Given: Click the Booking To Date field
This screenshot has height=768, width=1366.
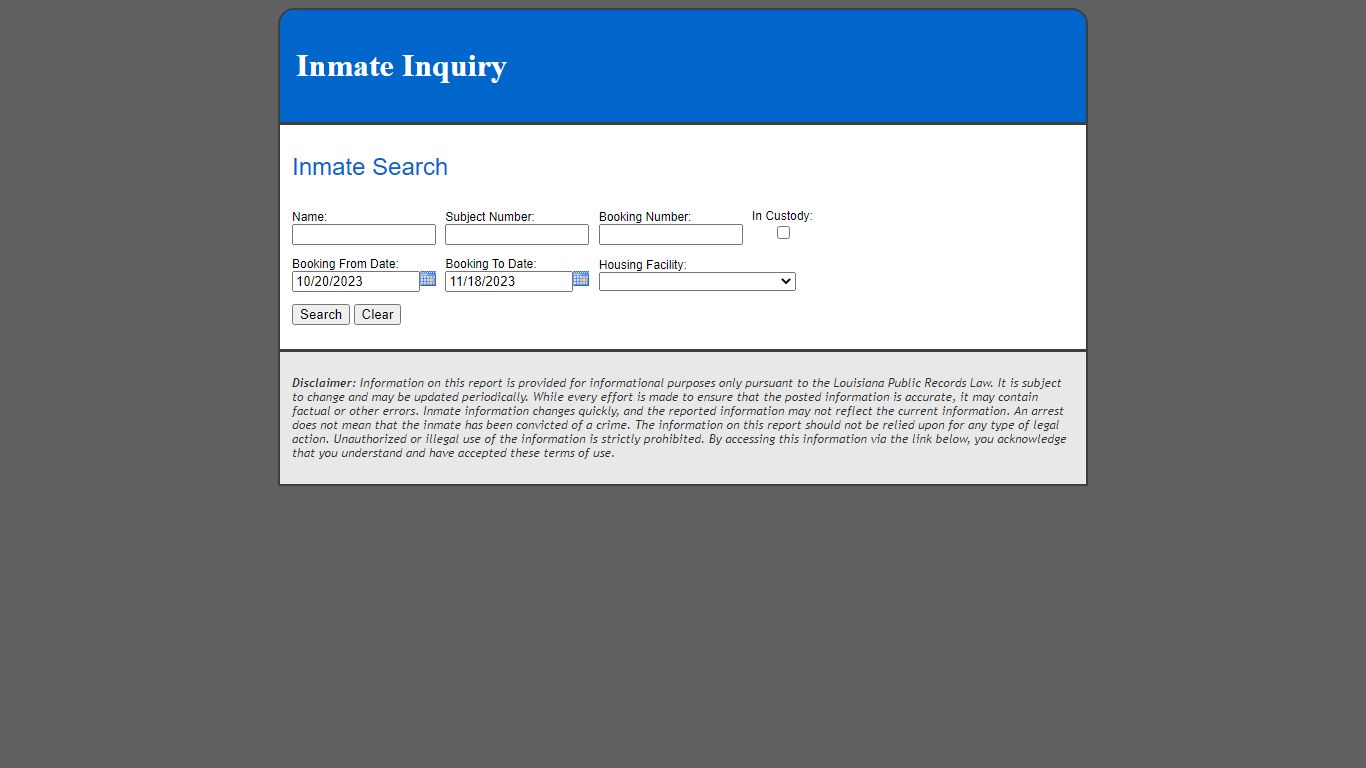Looking at the screenshot, I should click(x=509, y=281).
